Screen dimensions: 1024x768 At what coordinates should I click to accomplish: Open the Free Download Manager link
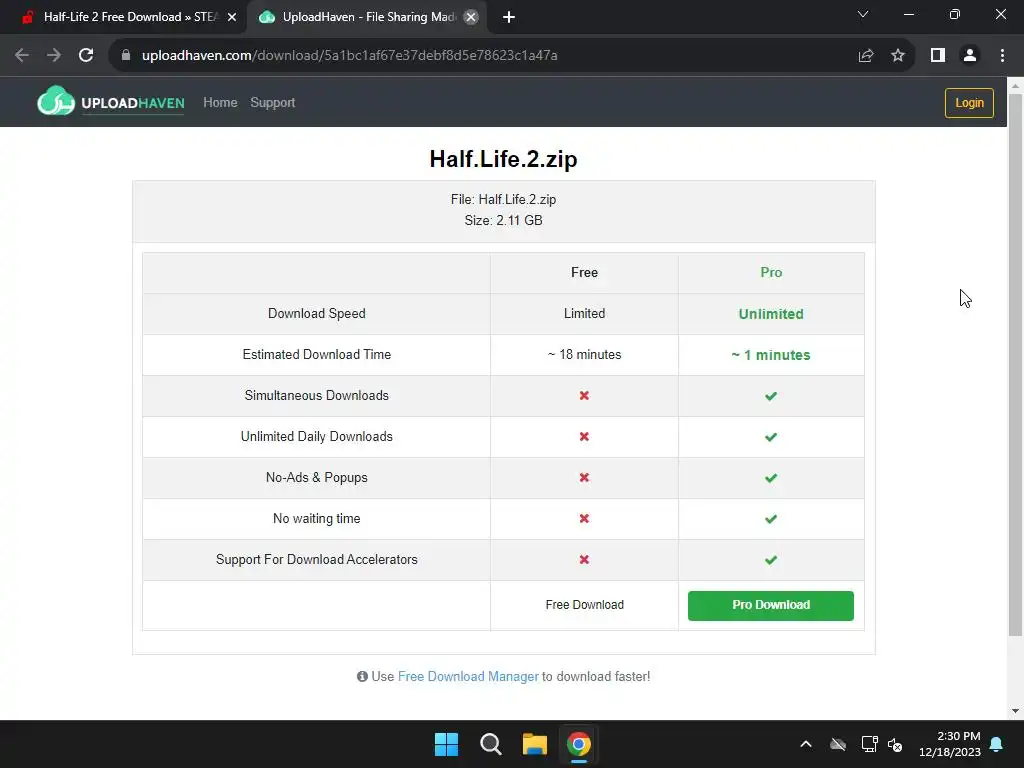[x=468, y=677]
